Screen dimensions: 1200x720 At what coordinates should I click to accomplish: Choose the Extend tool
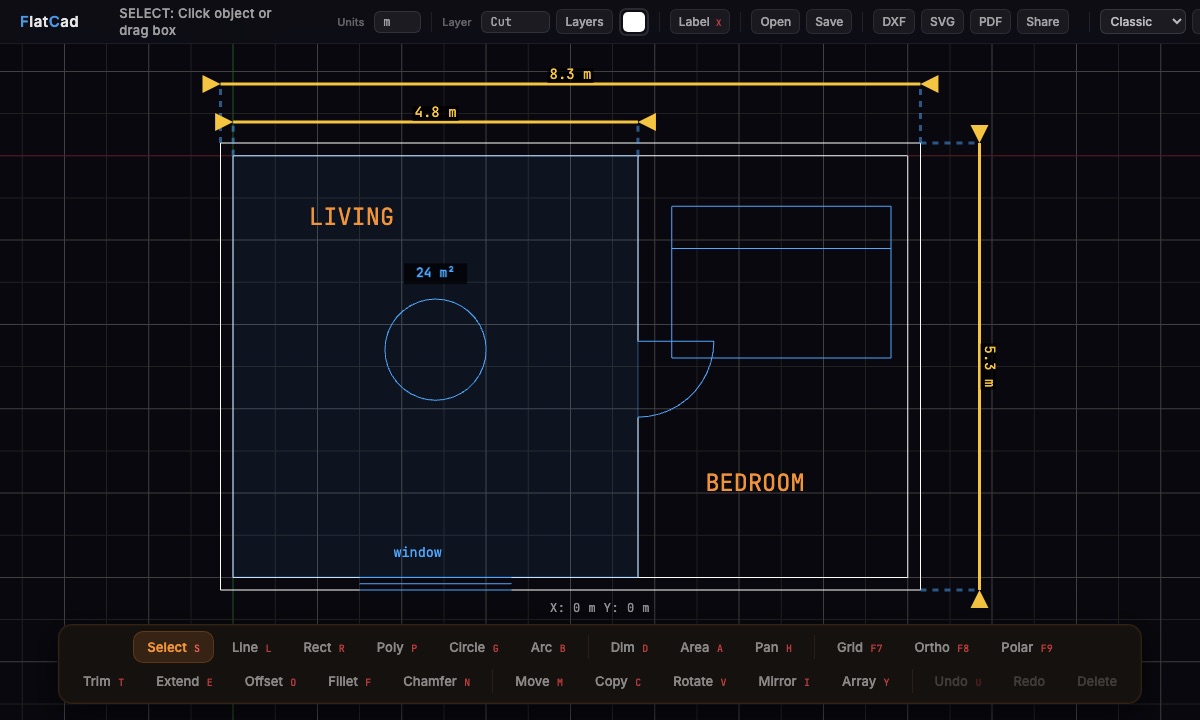(x=184, y=681)
